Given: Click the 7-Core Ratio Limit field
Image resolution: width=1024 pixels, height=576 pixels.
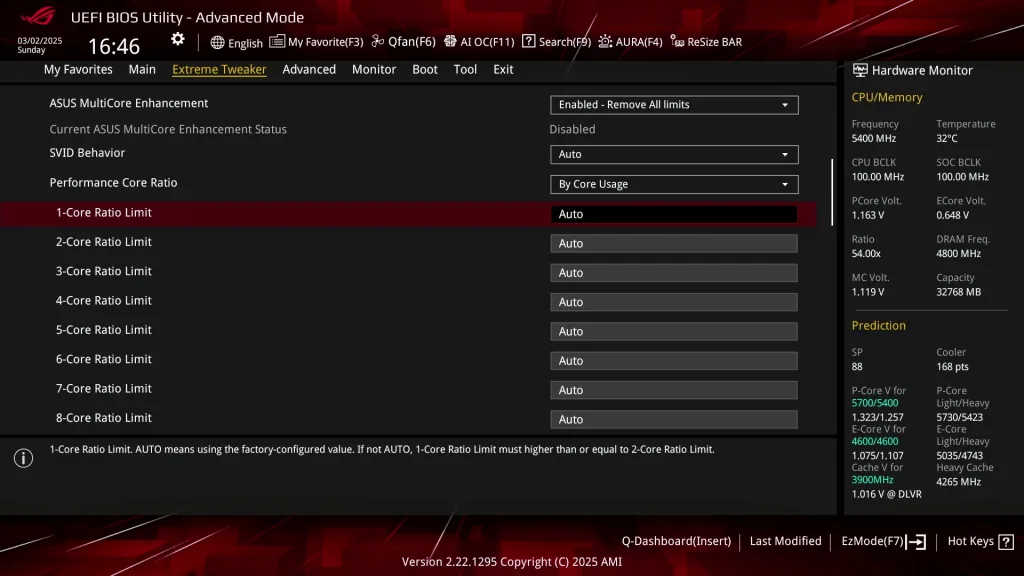Looking at the screenshot, I should 674,391.
